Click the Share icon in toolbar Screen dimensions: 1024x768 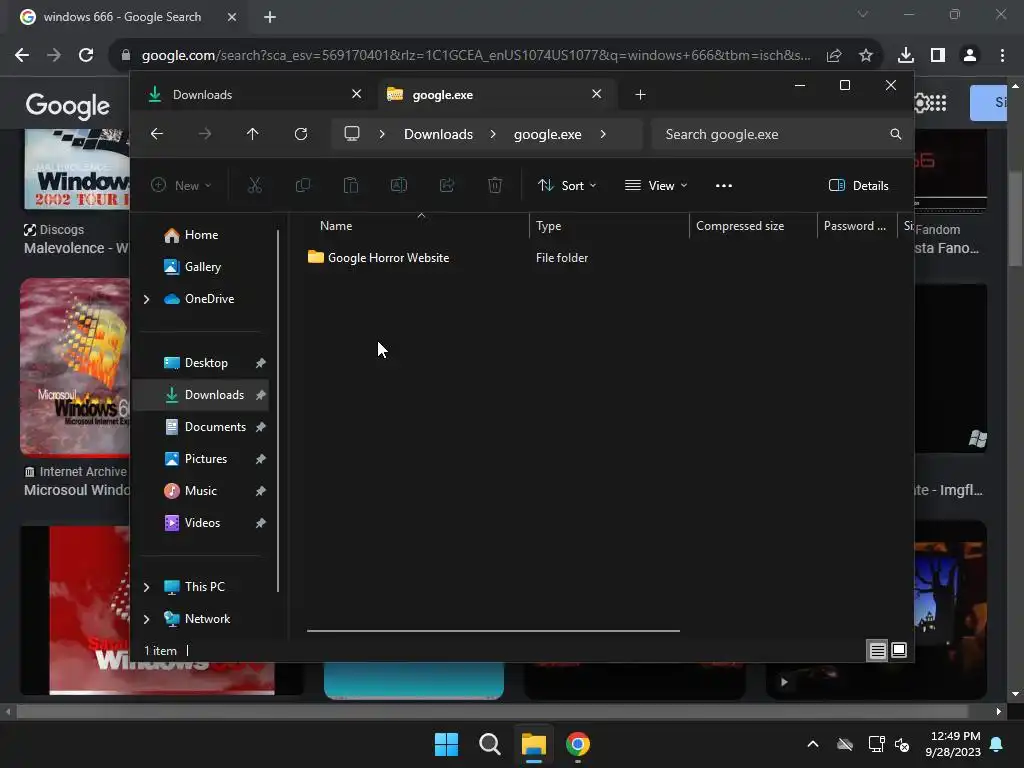[x=447, y=185]
